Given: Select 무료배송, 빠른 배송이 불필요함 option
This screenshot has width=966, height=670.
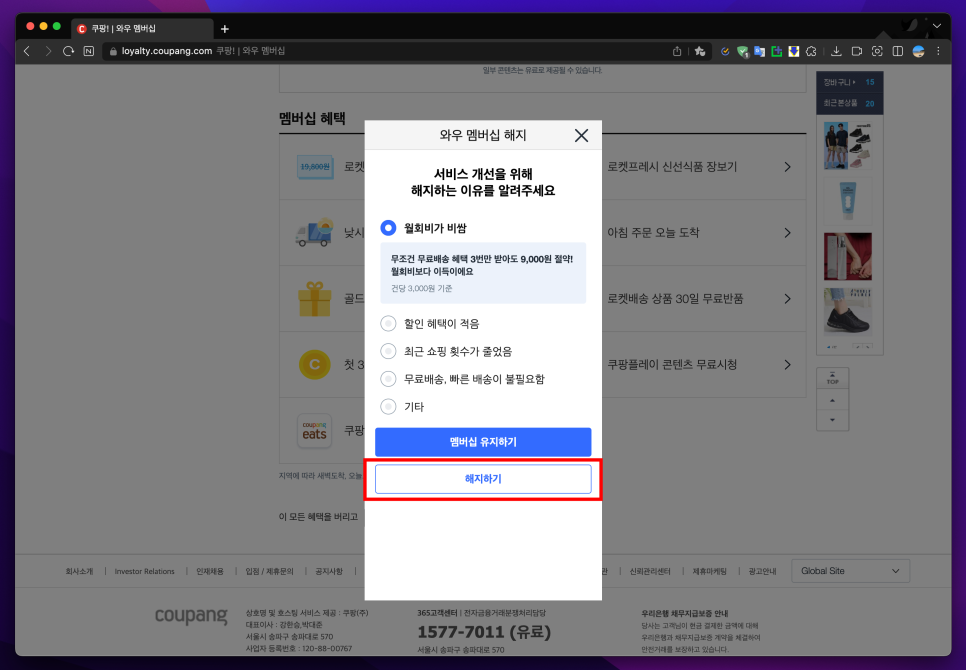Looking at the screenshot, I should coord(388,379).
